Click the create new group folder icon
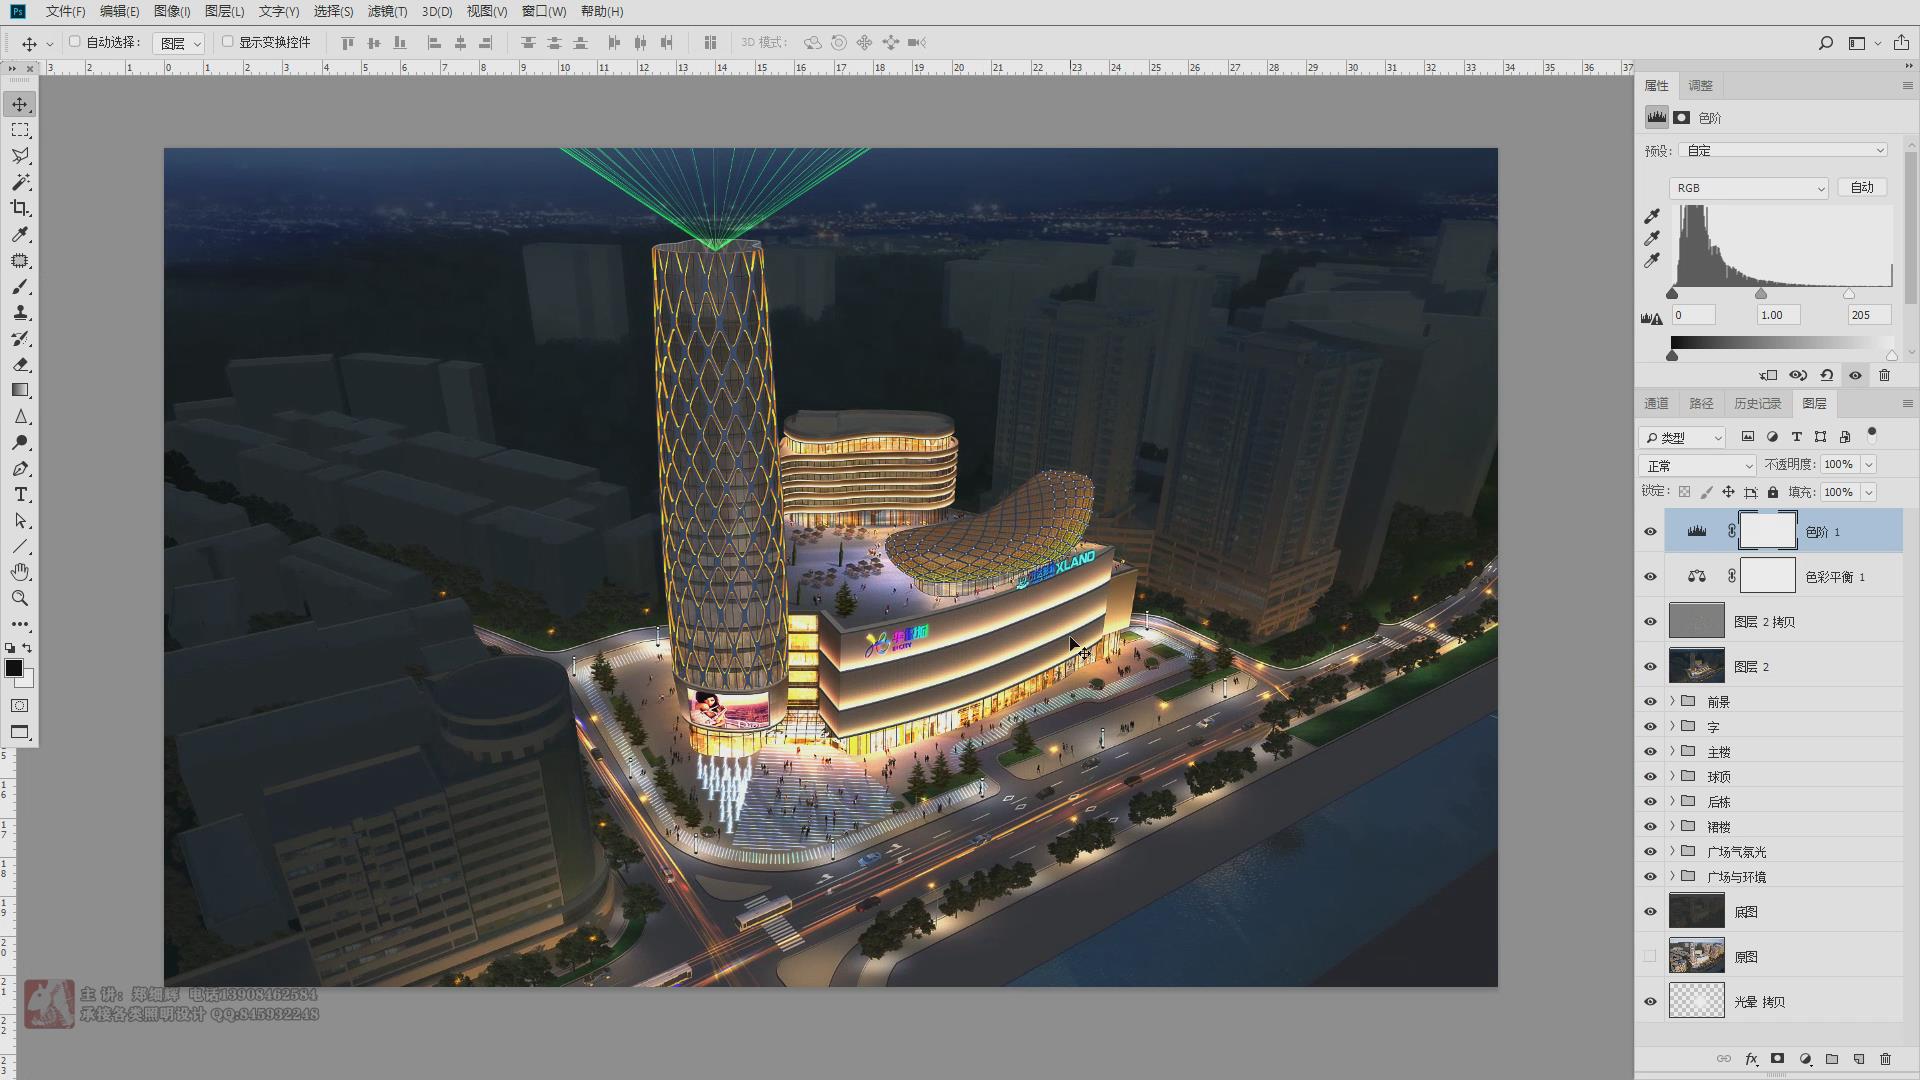This screenshot has height=1080, width=1920. click(1832, 1059)
